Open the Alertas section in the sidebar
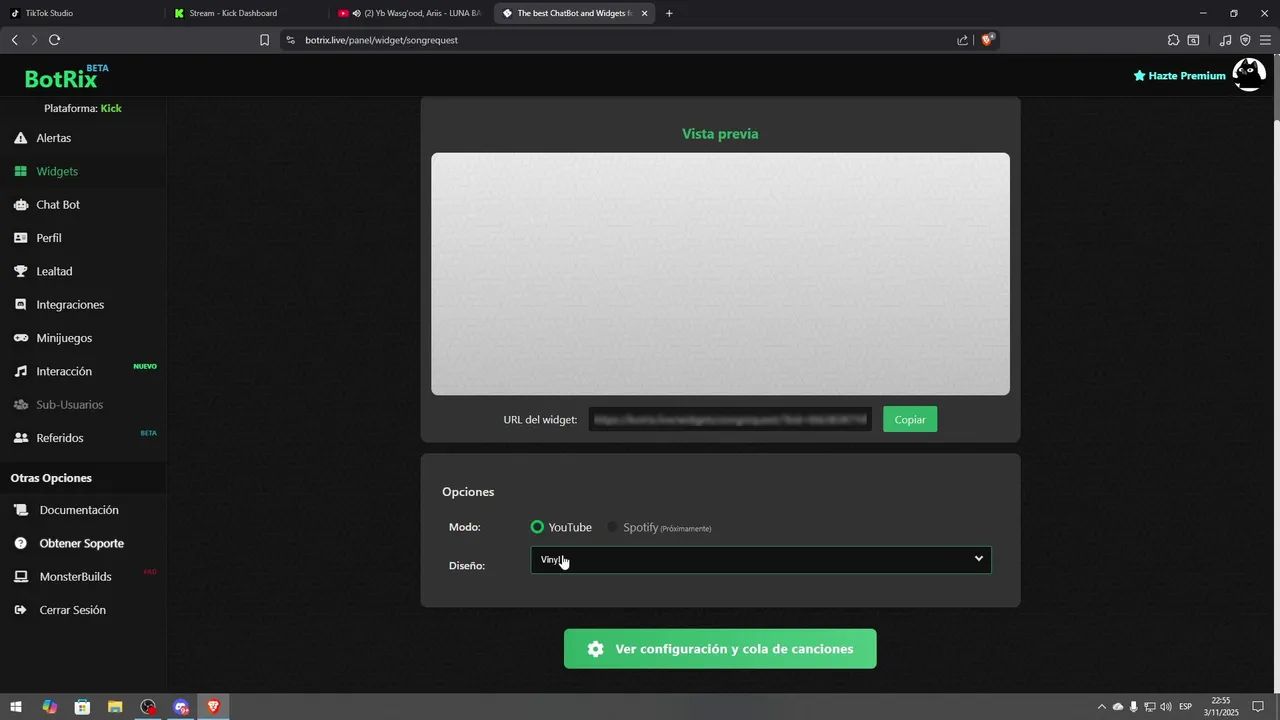Viewport: 1280px width, 720px height. point(54,138)
